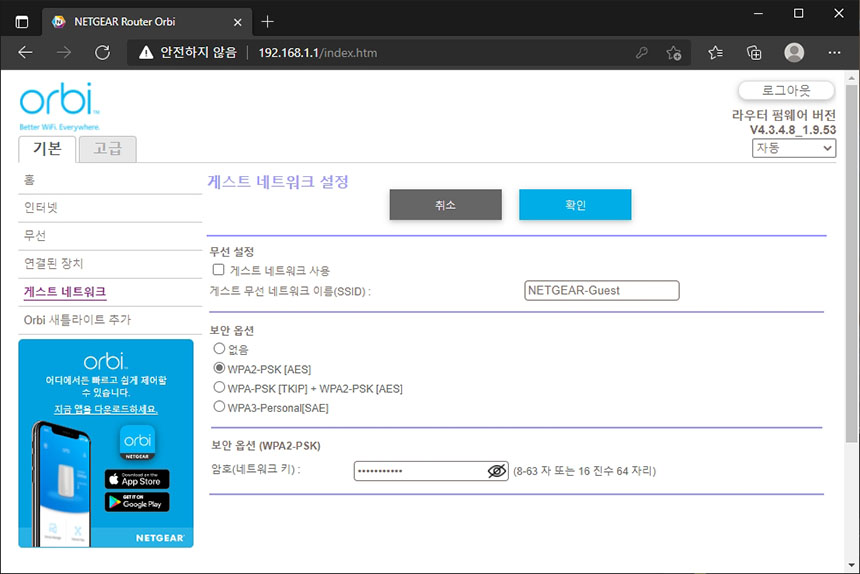Click the page vertical scrollbar

point(851,263)
